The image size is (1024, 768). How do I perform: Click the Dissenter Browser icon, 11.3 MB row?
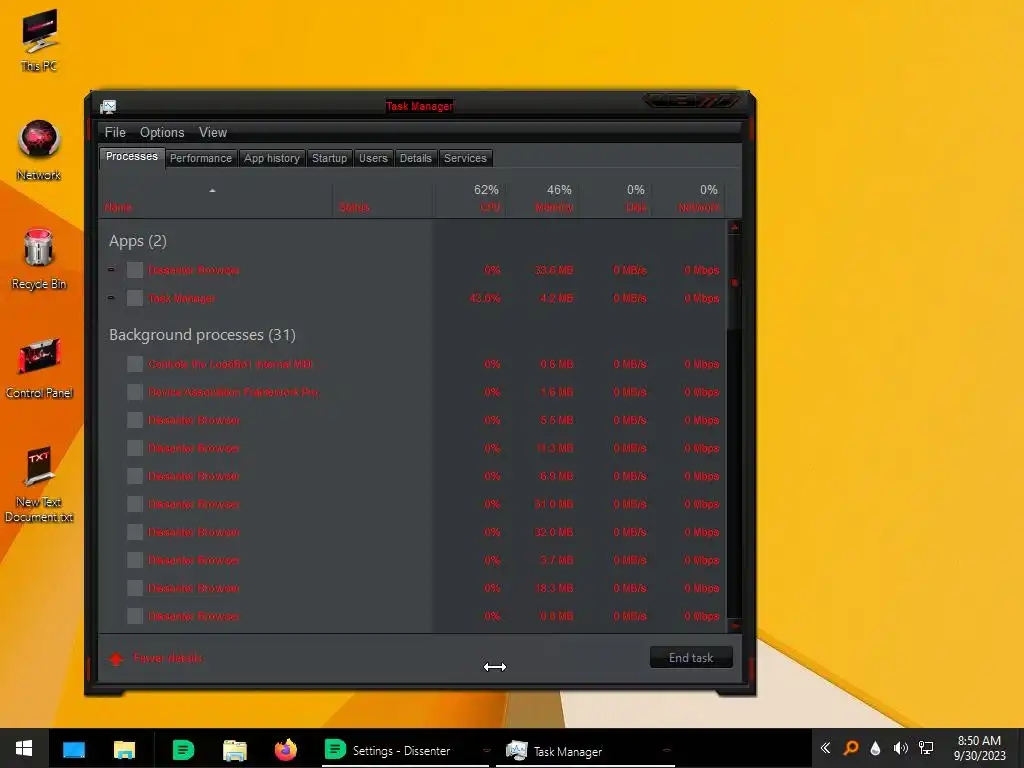[135, 448]
